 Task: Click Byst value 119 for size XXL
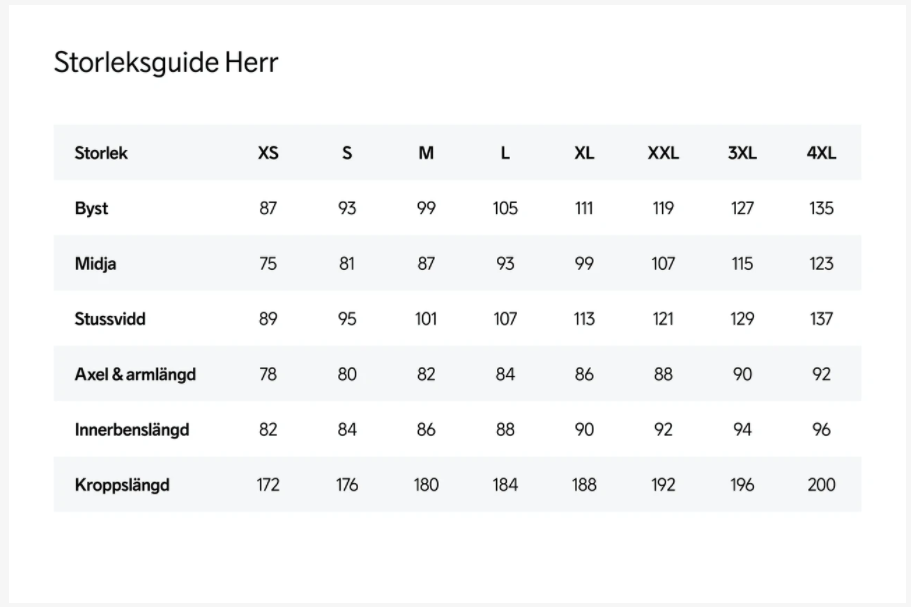(x=663, y=209)
